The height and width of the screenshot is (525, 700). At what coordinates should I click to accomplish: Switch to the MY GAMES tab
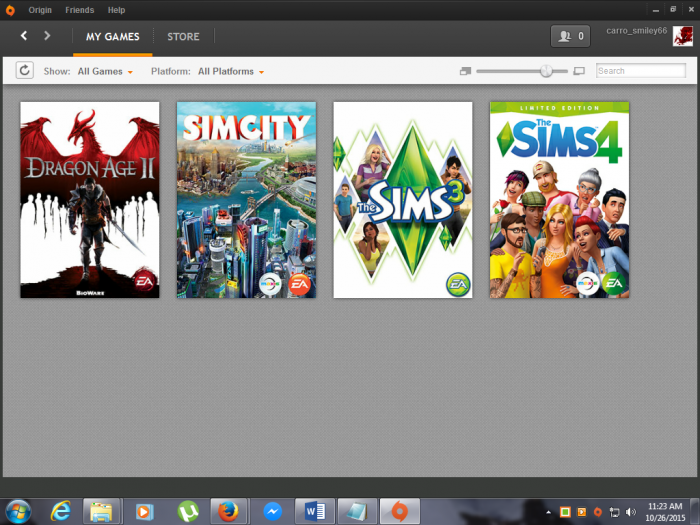point(112,37)
